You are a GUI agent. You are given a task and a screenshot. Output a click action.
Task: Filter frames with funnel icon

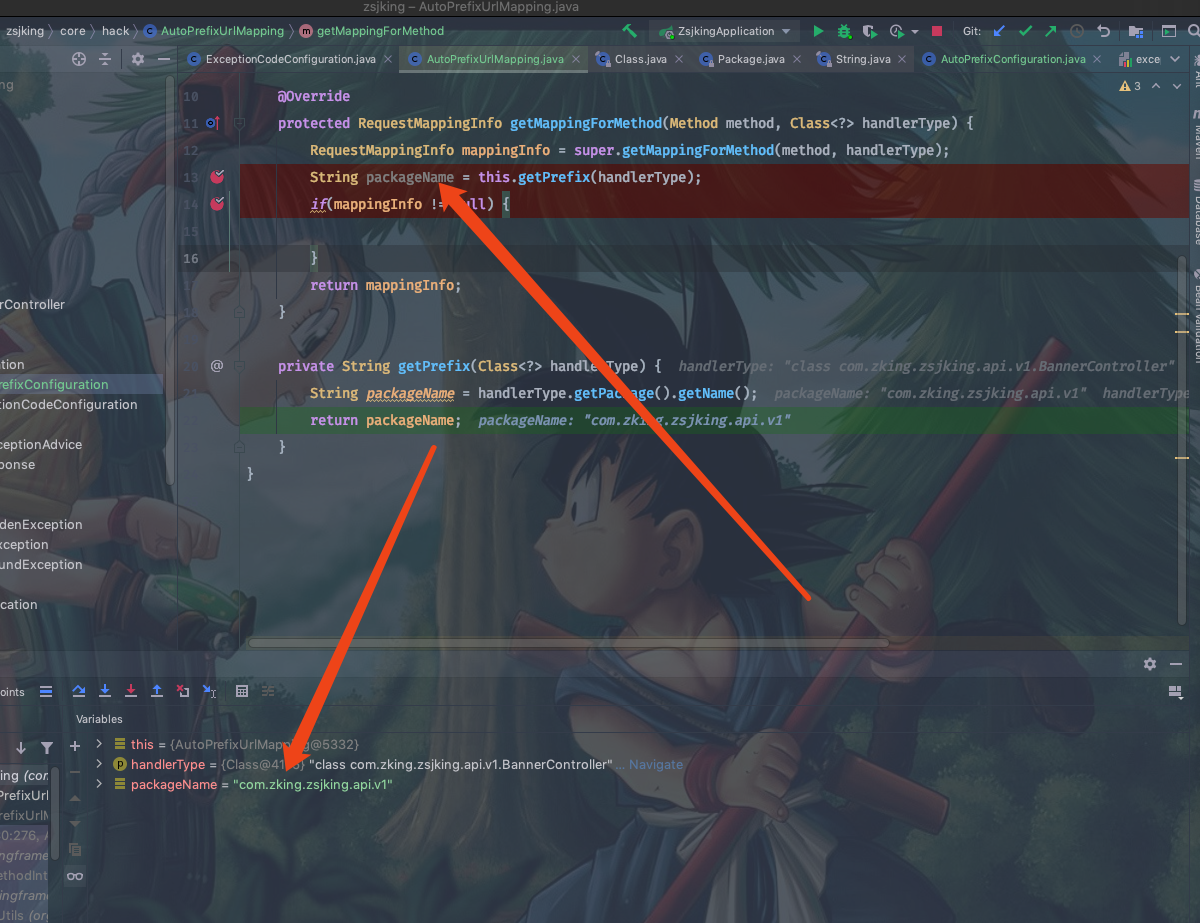[47, 747]
